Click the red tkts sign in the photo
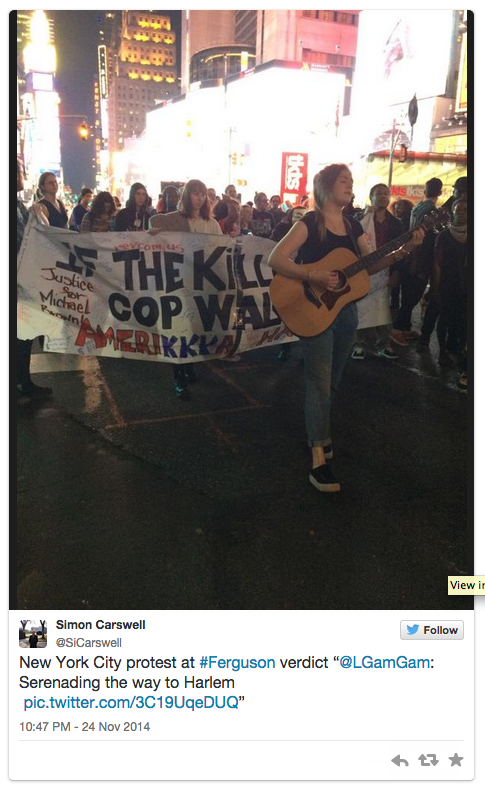Image resolution: width=485 pixels, height=791 pixels. (x=294, y=178)
